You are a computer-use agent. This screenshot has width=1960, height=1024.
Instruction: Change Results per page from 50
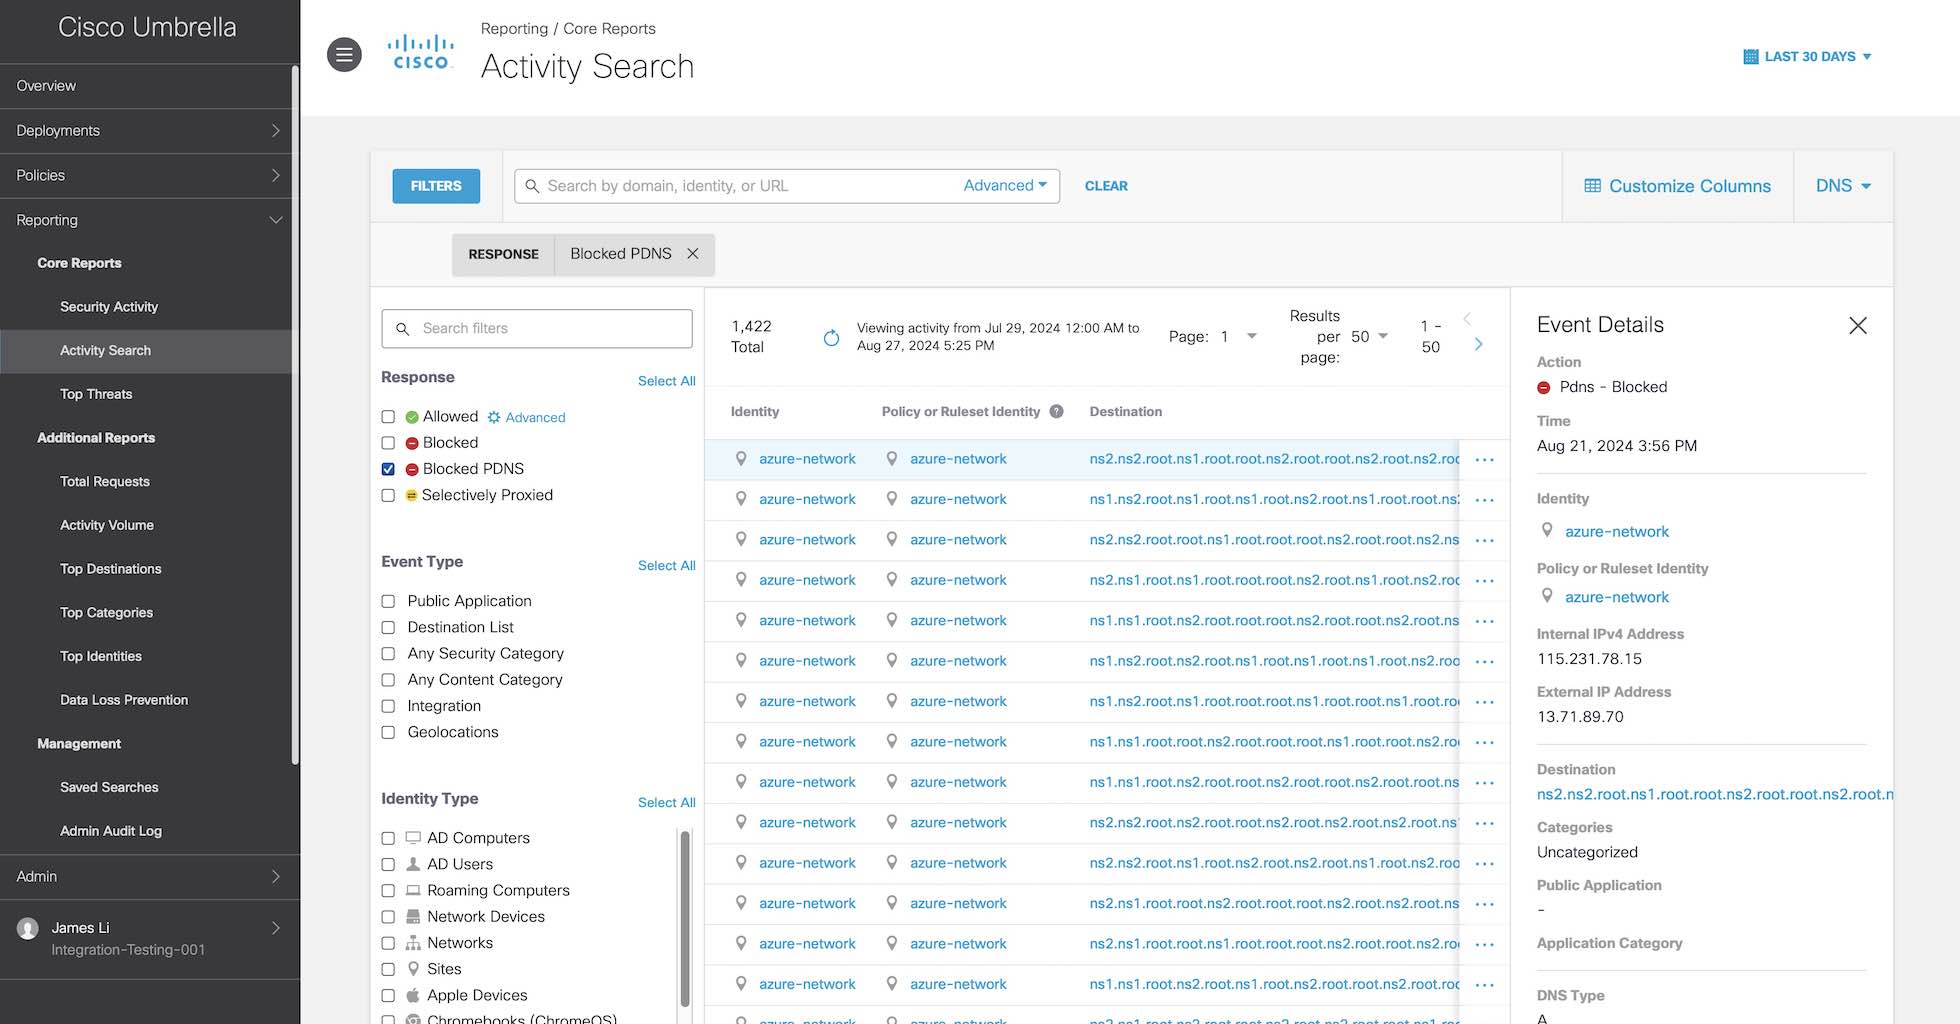click(x=1366, y=336)
